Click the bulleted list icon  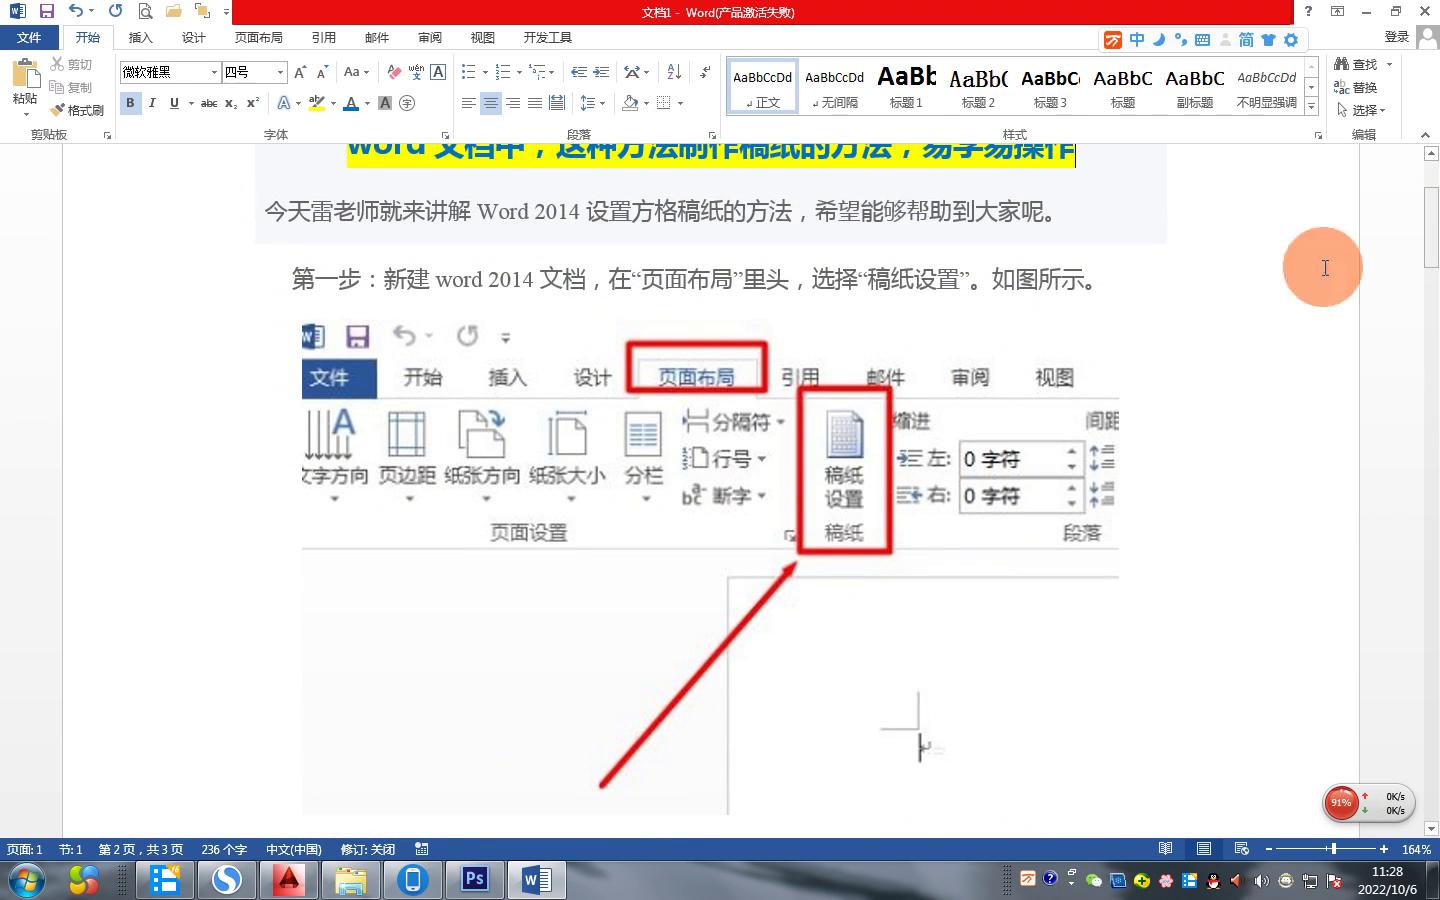tap(468, 72)
